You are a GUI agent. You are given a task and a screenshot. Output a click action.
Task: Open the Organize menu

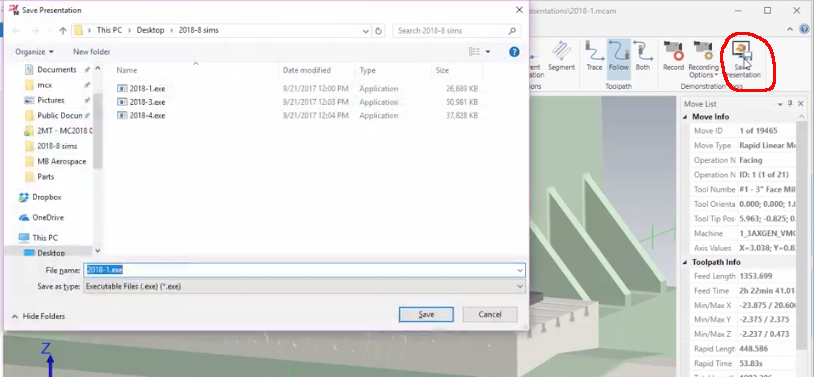(x=34, y=52)
